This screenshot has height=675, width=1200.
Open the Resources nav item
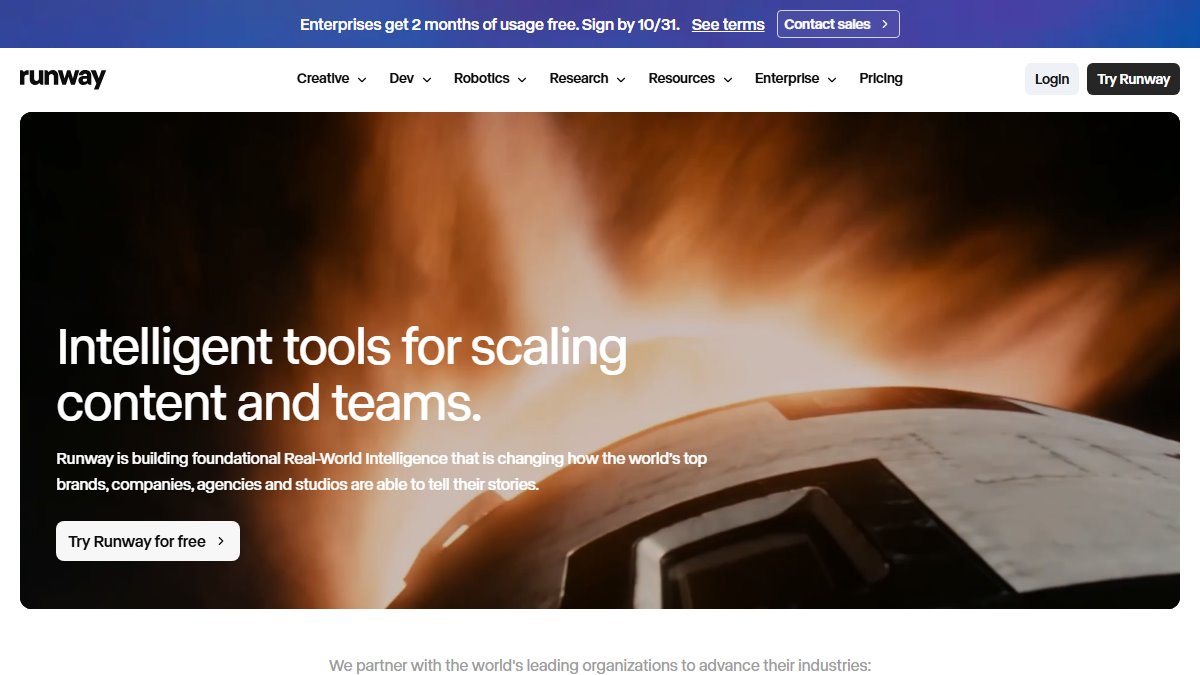pyautogui.click(x=682, y=79)
